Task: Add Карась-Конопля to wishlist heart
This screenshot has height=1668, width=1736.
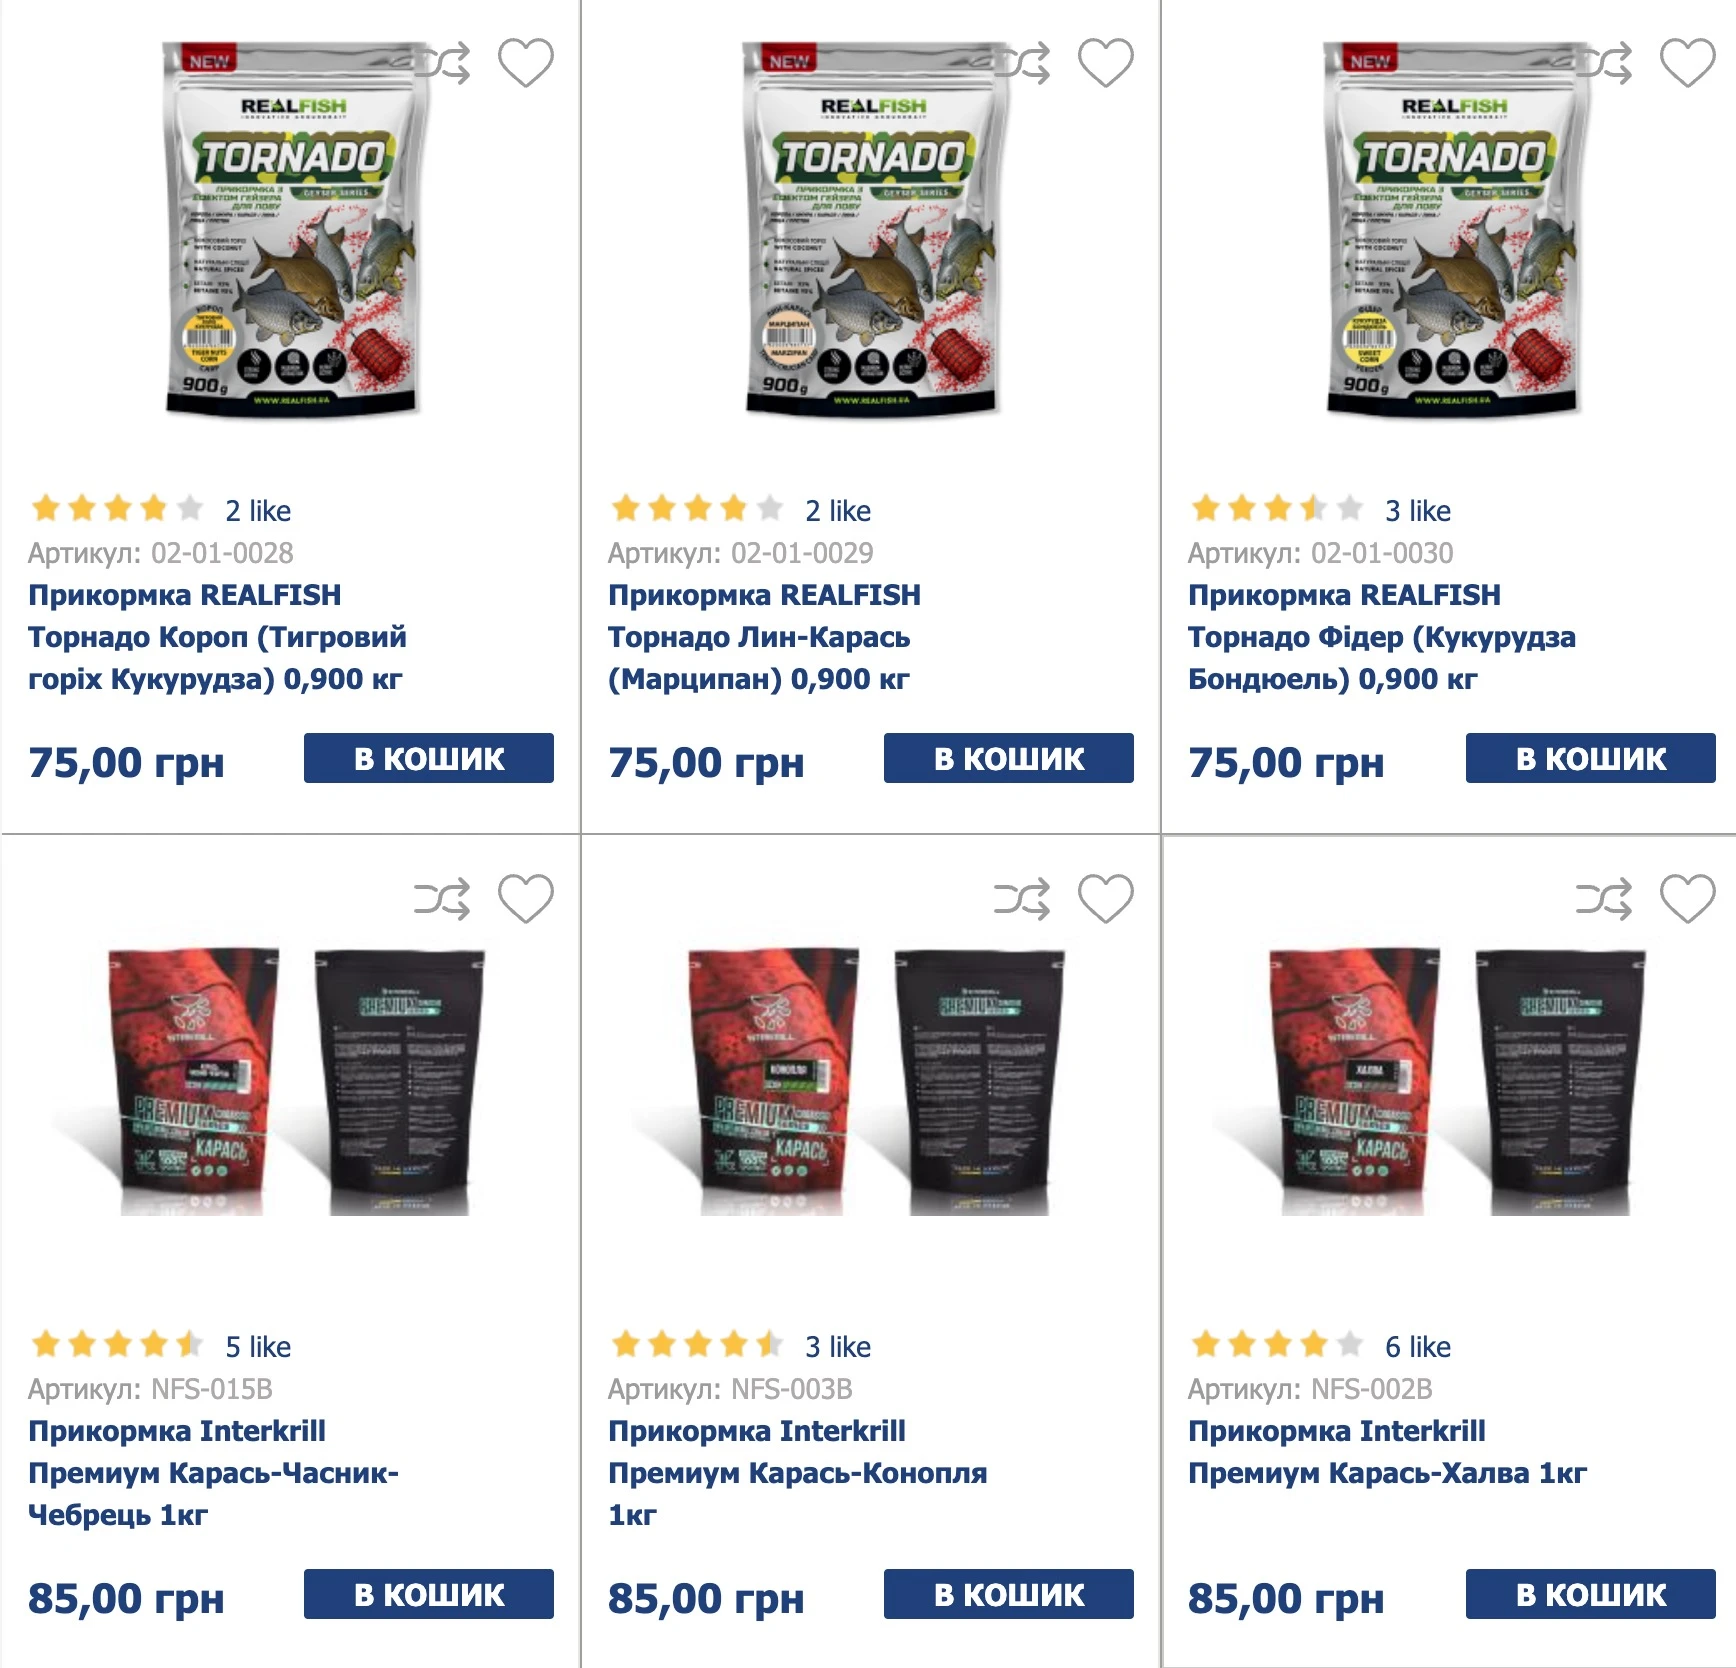Action: pos(1106,899)
